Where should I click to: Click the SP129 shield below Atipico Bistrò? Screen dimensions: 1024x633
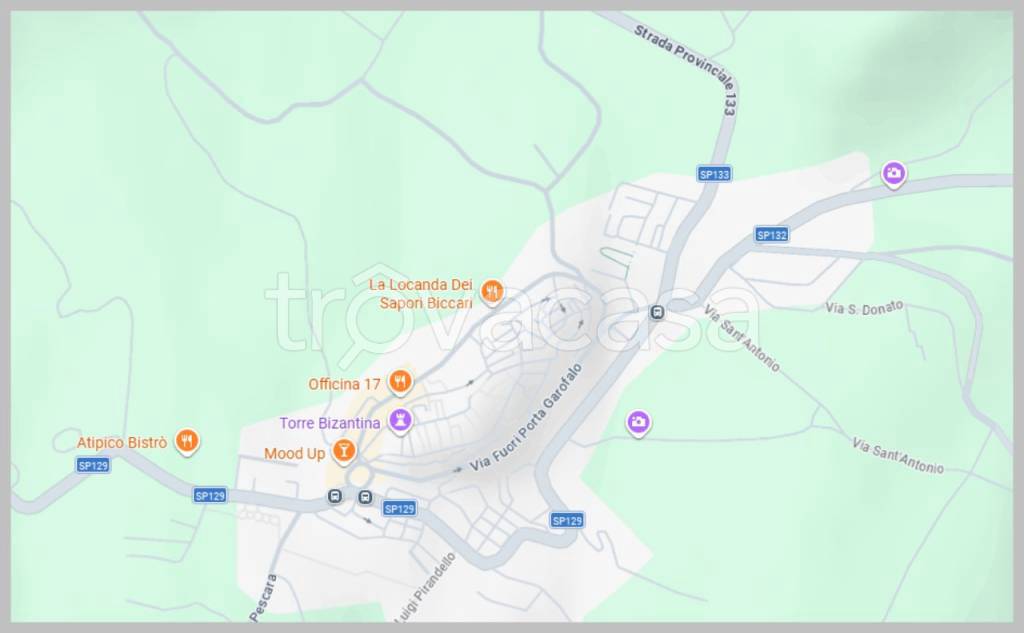click(x=93, y=465)
